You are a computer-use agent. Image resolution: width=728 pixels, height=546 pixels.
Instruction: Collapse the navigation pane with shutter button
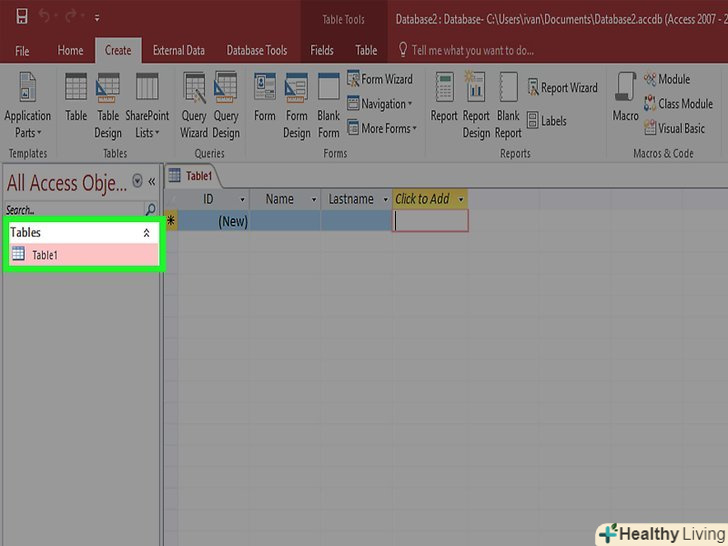tap(152, 181)
